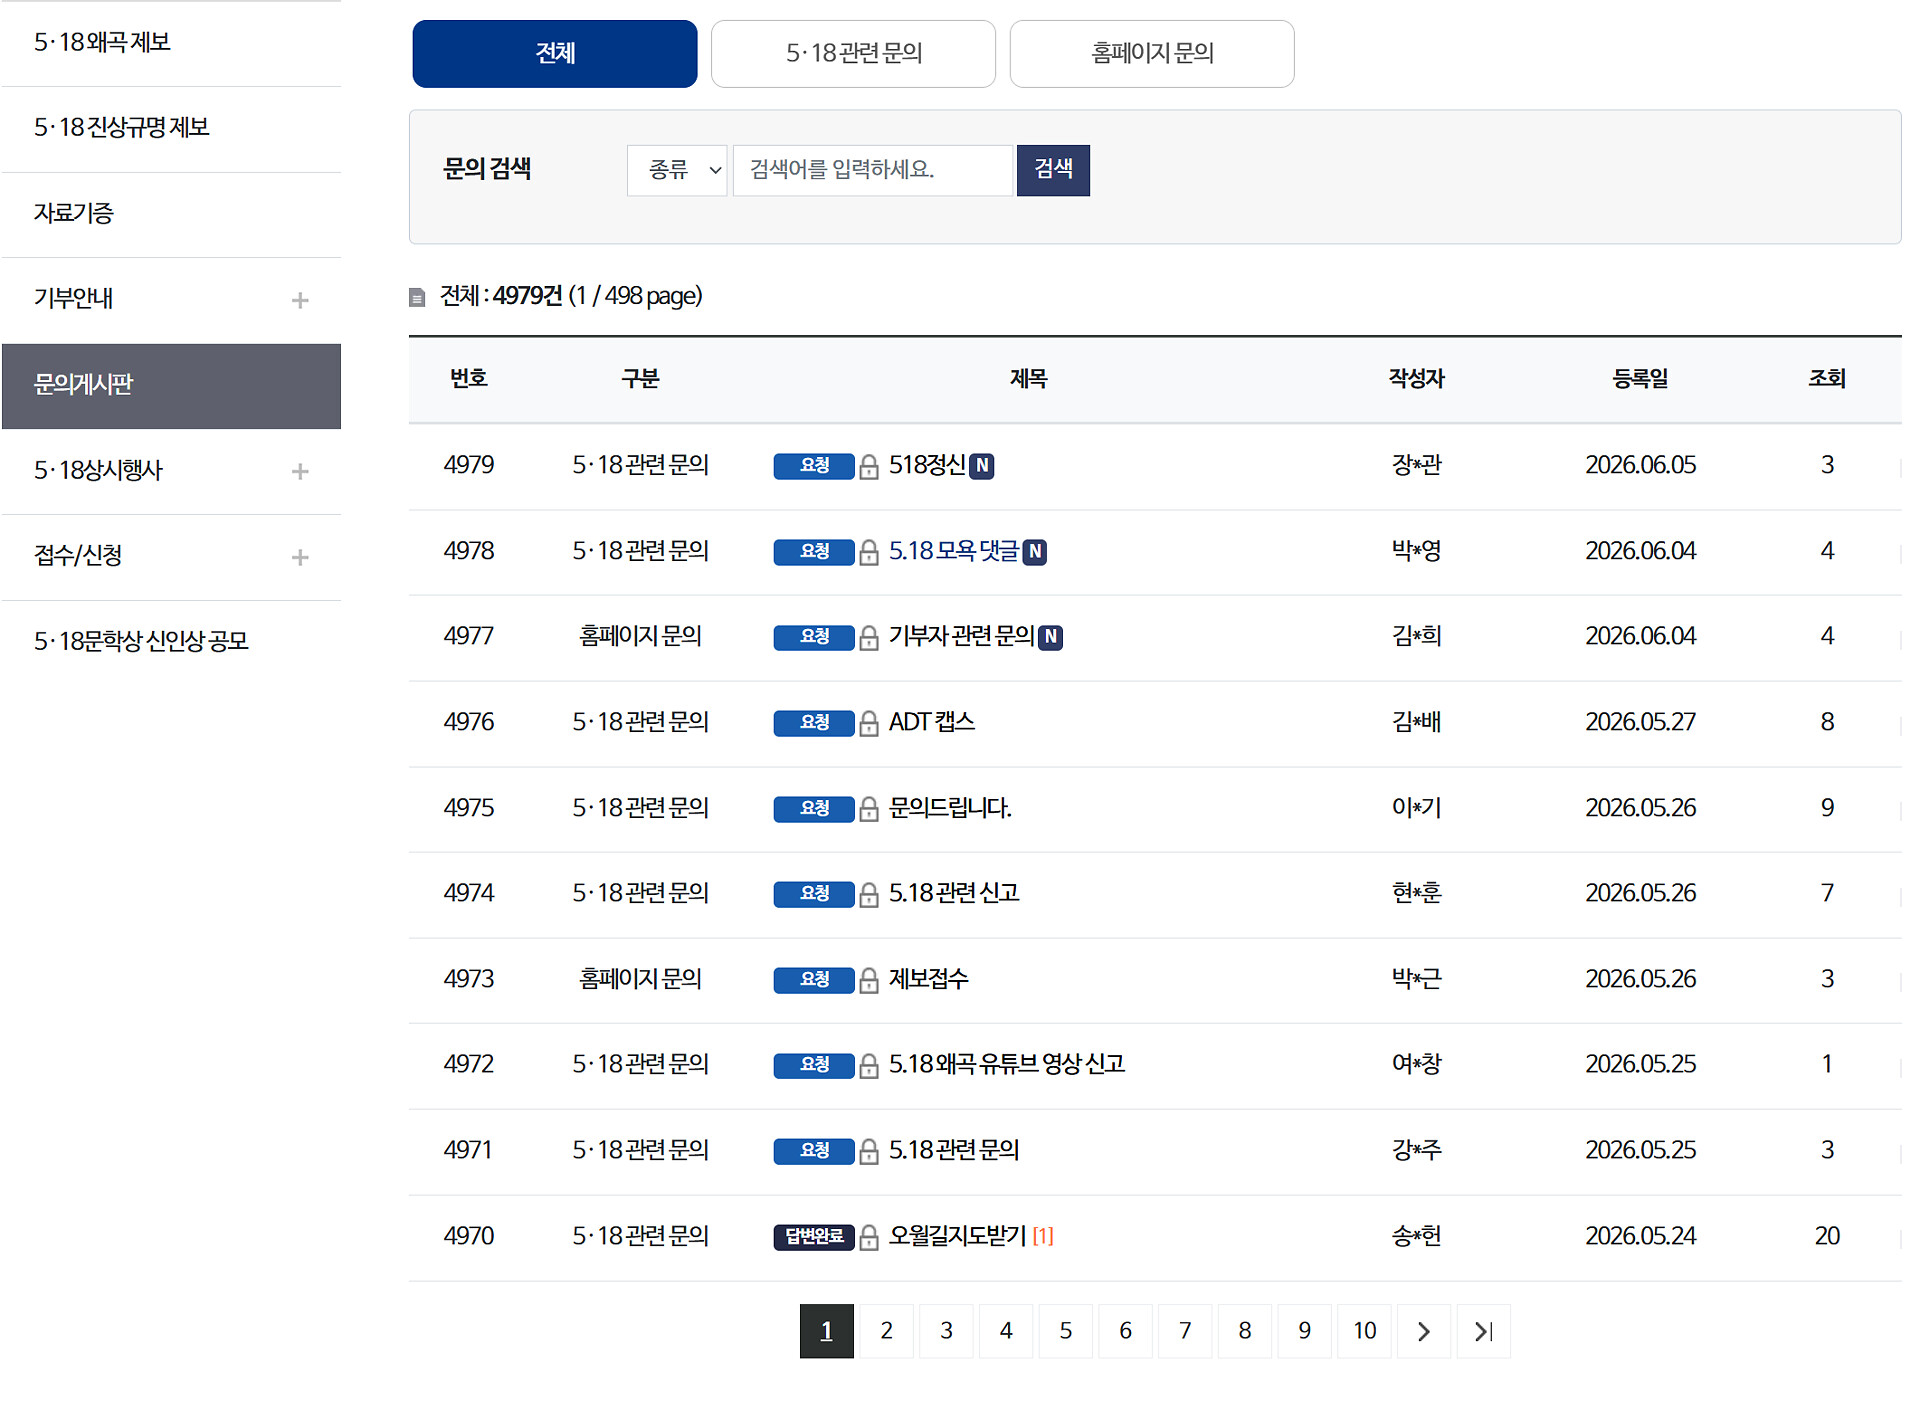Click the new 'N' badge on 518정신
The height and width of the screenshot is (1401, 1920).
click(982, 466)
